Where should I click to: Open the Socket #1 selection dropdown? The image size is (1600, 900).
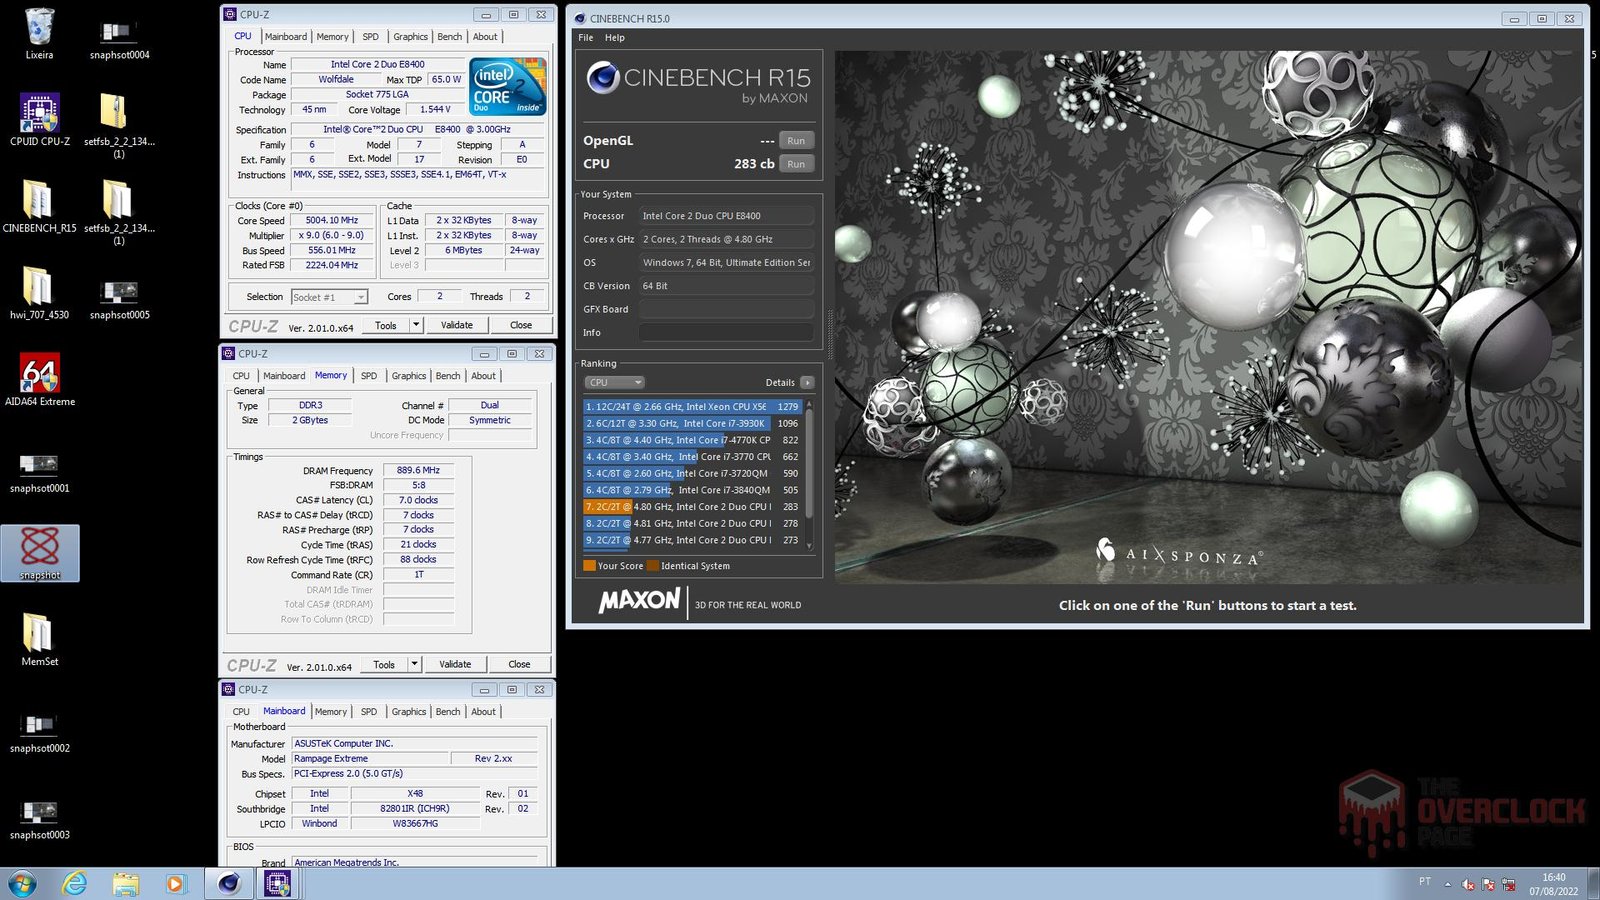point(329,297)
